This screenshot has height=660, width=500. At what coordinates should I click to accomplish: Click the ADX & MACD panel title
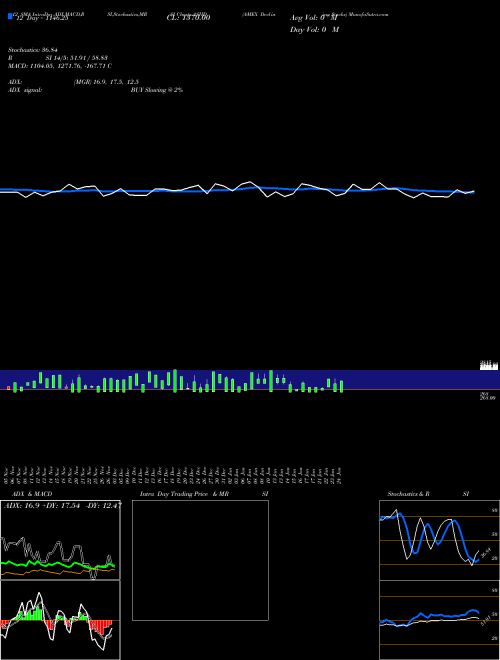pos(32,494)
